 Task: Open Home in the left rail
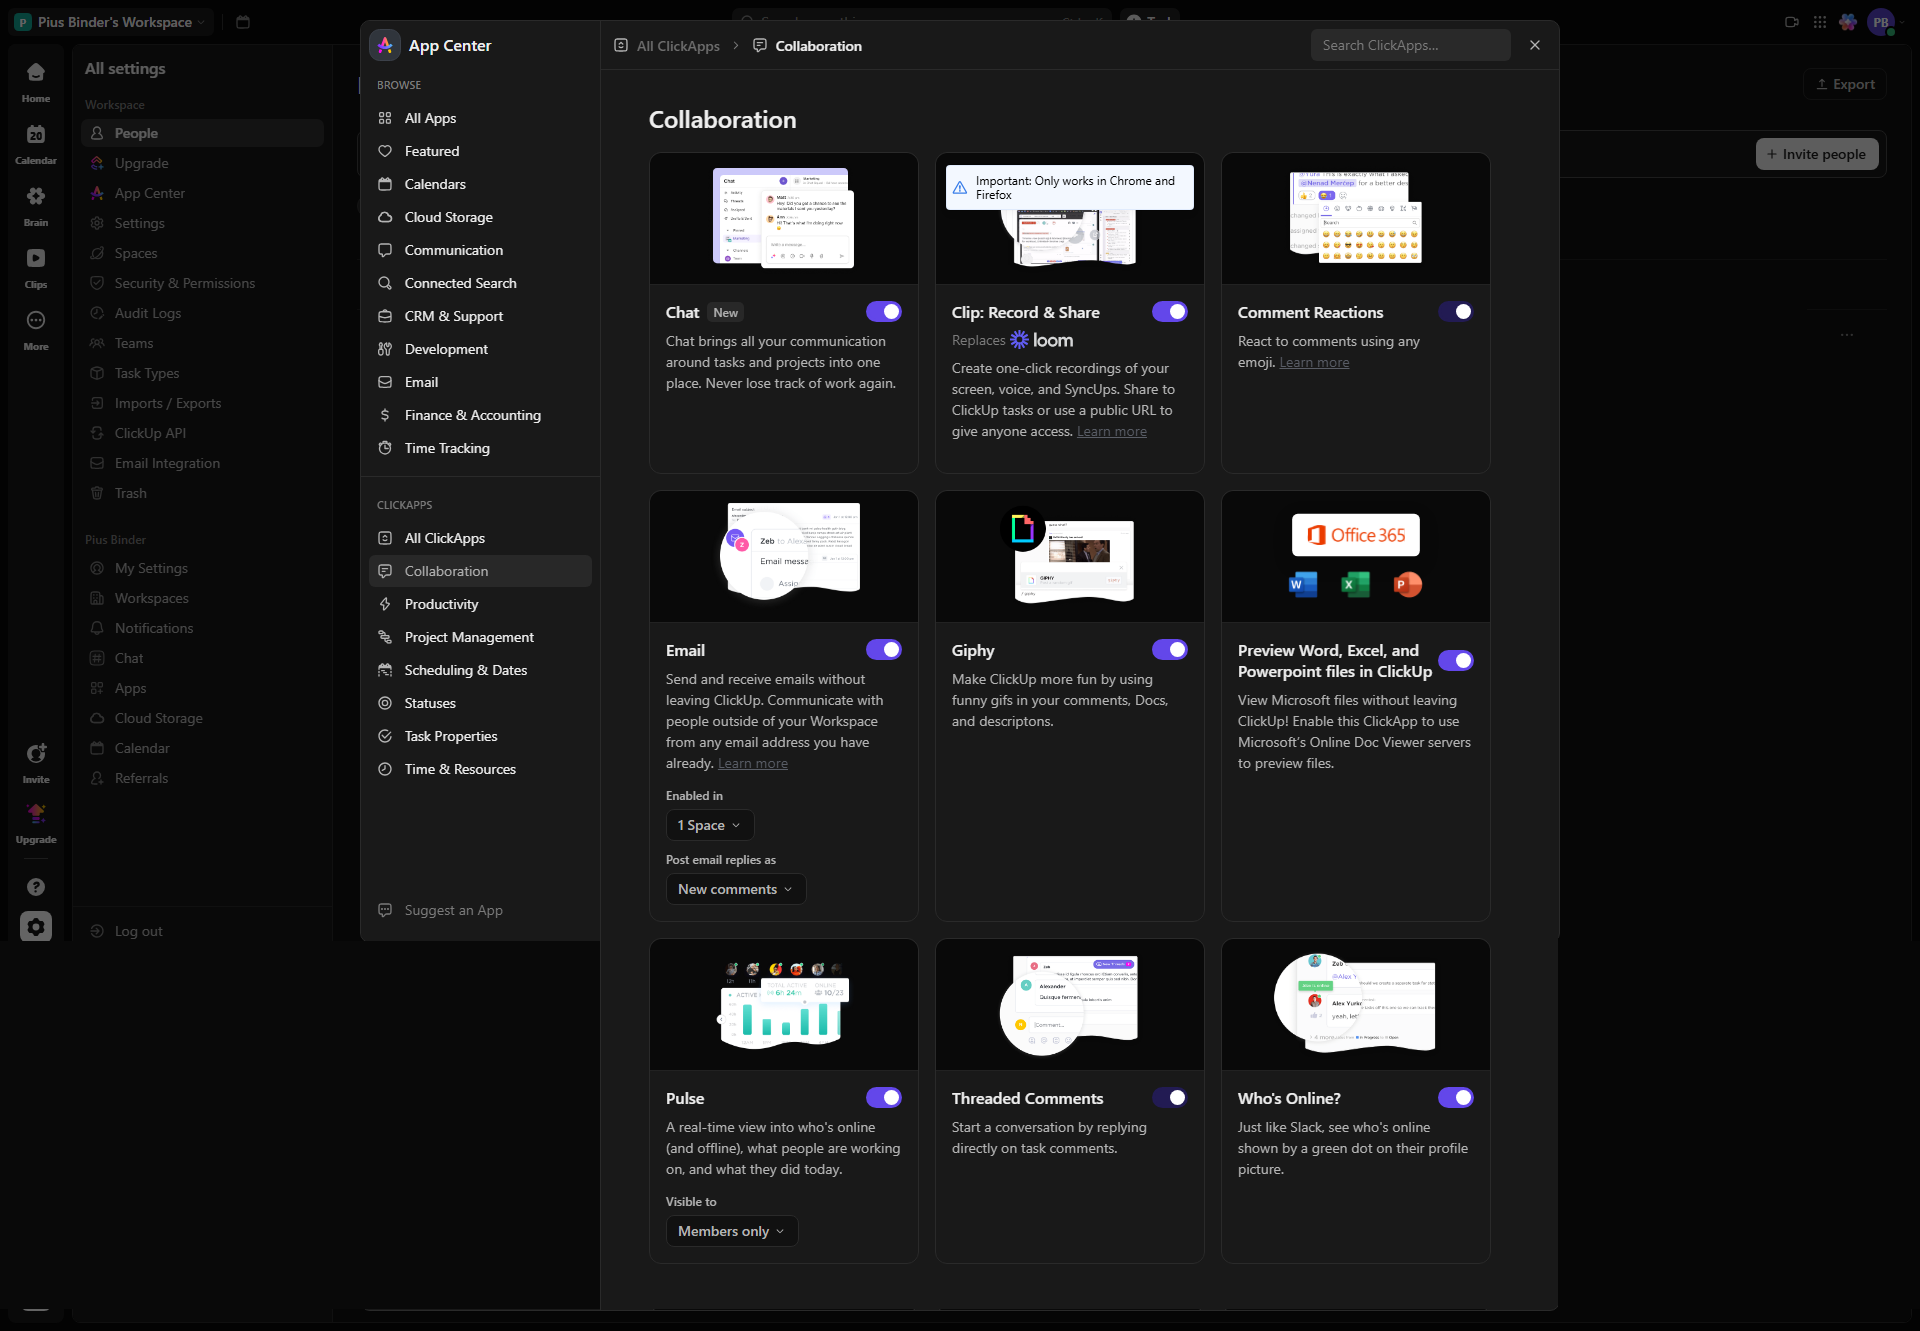pos(36,82)
